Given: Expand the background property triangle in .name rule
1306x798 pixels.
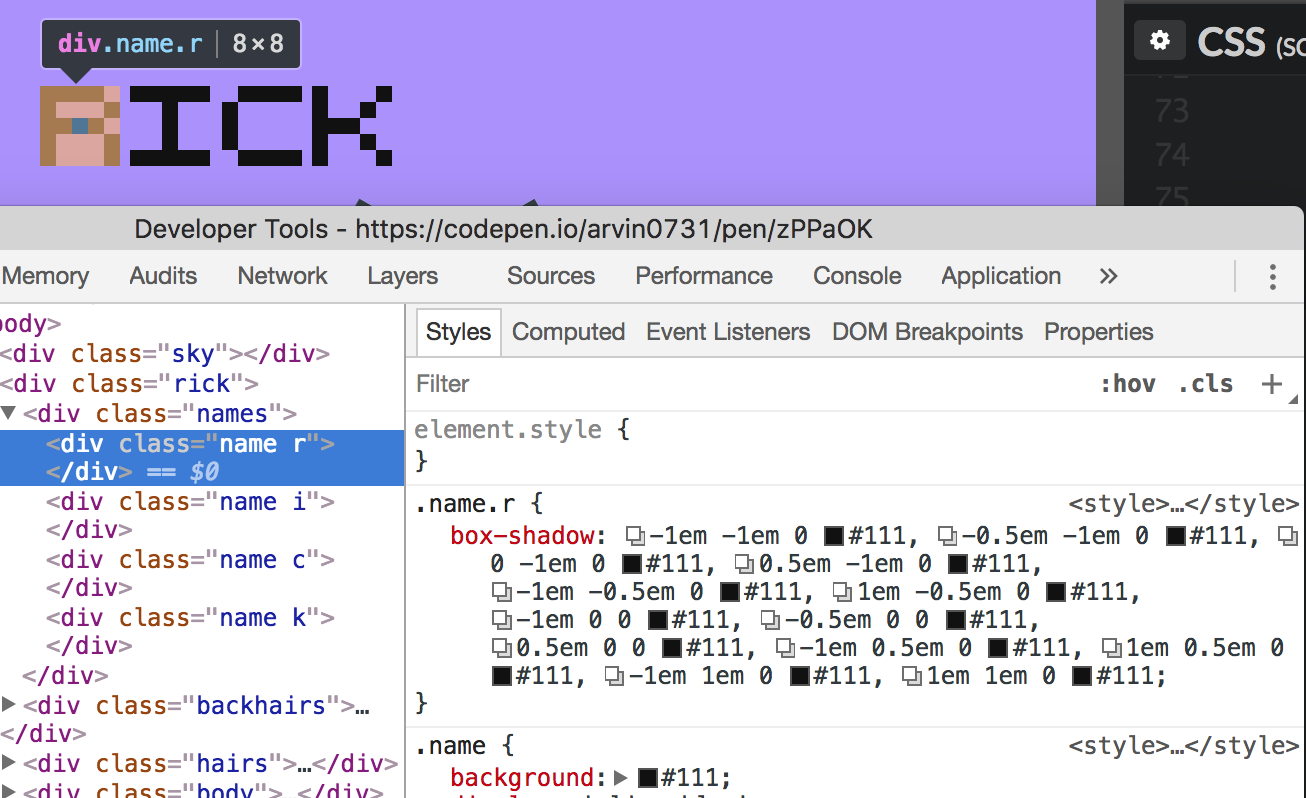Looking at the screenshot, I should [621, 778].
